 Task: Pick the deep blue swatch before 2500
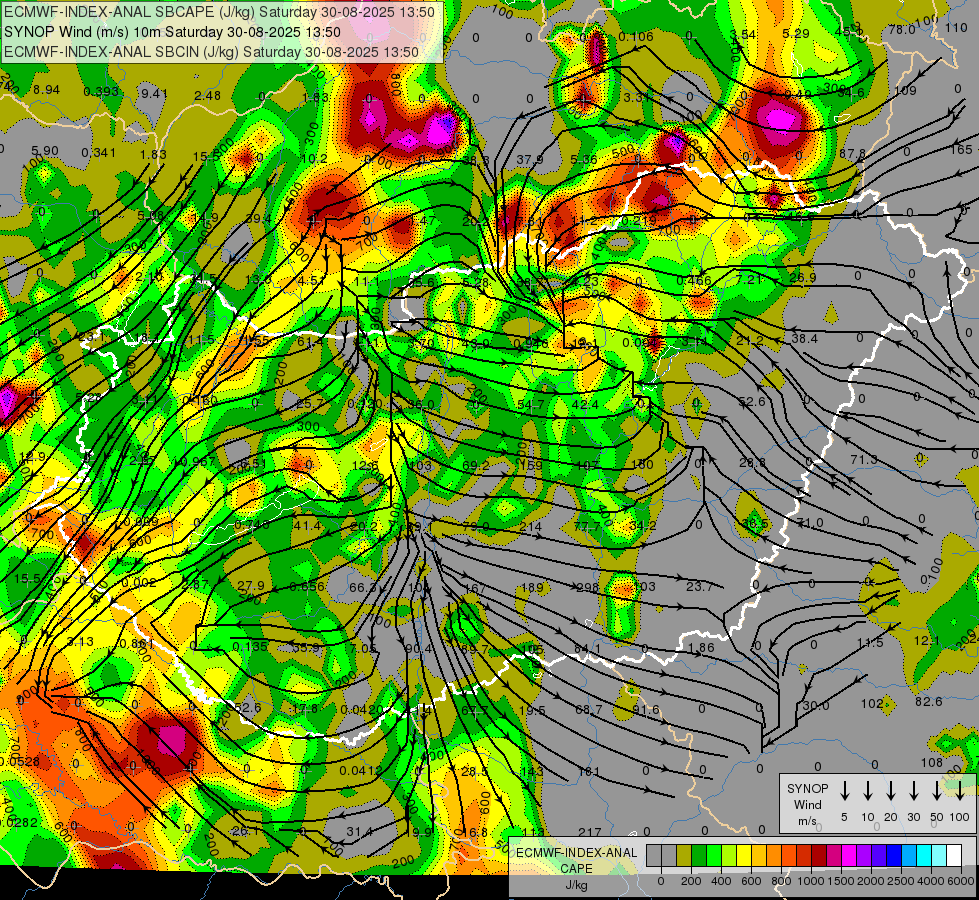tap(894, 855)
